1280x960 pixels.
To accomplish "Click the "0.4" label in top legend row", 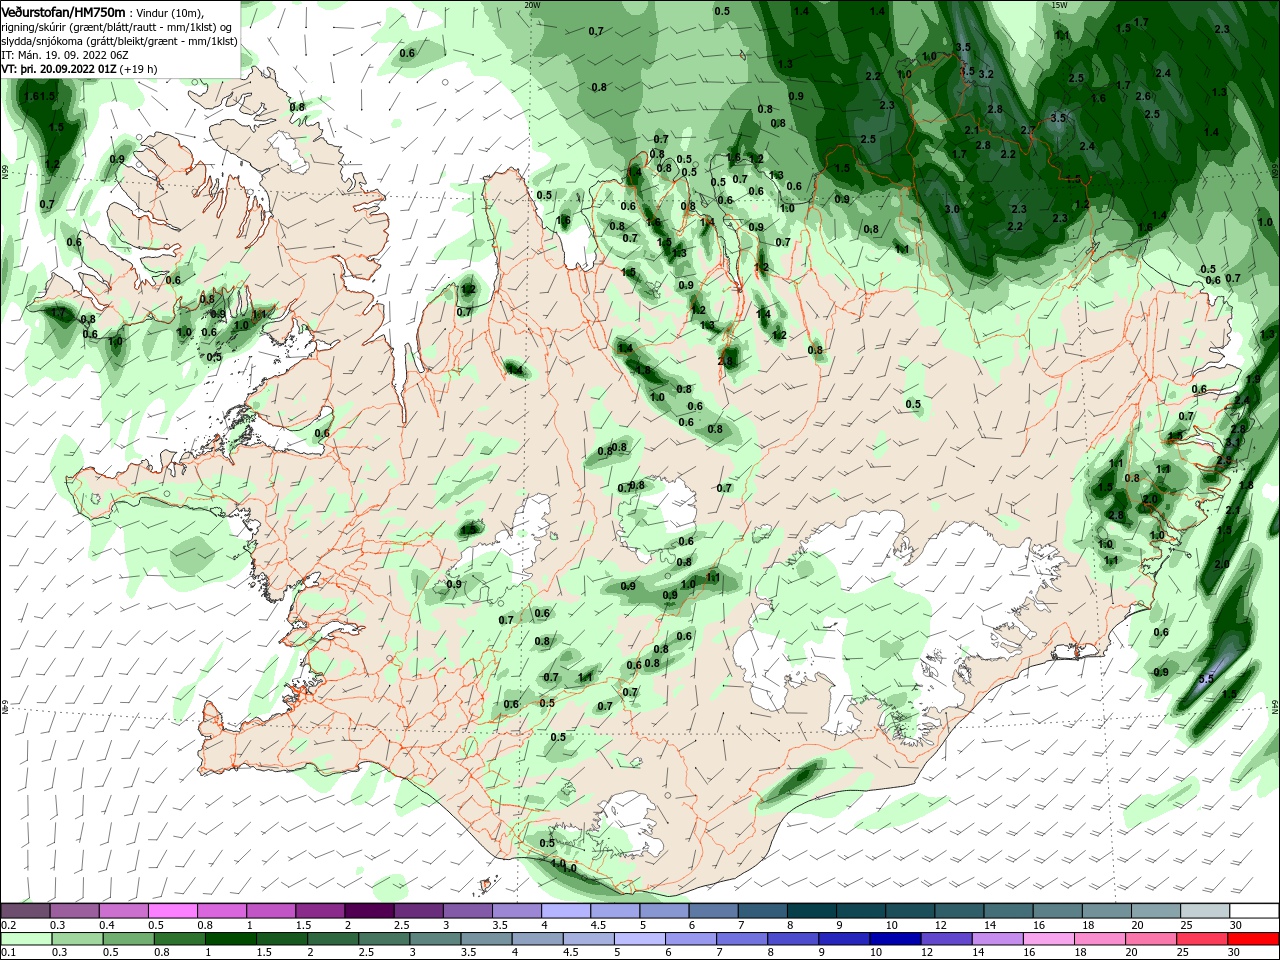I will point(107,925).
